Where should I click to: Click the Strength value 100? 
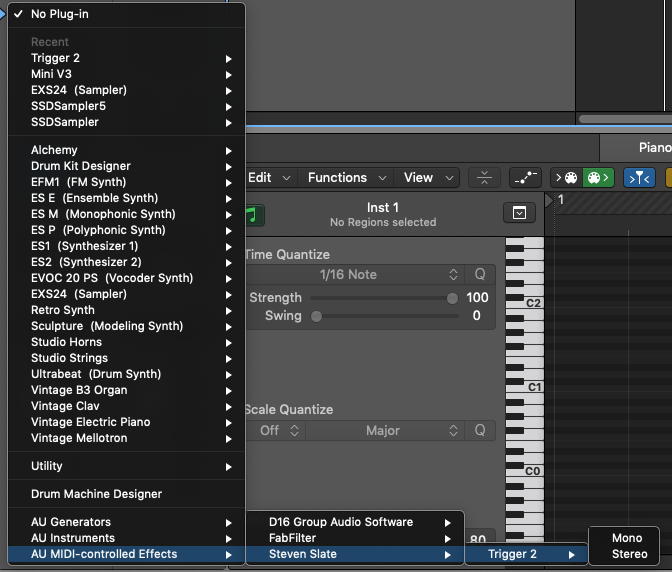477,298
